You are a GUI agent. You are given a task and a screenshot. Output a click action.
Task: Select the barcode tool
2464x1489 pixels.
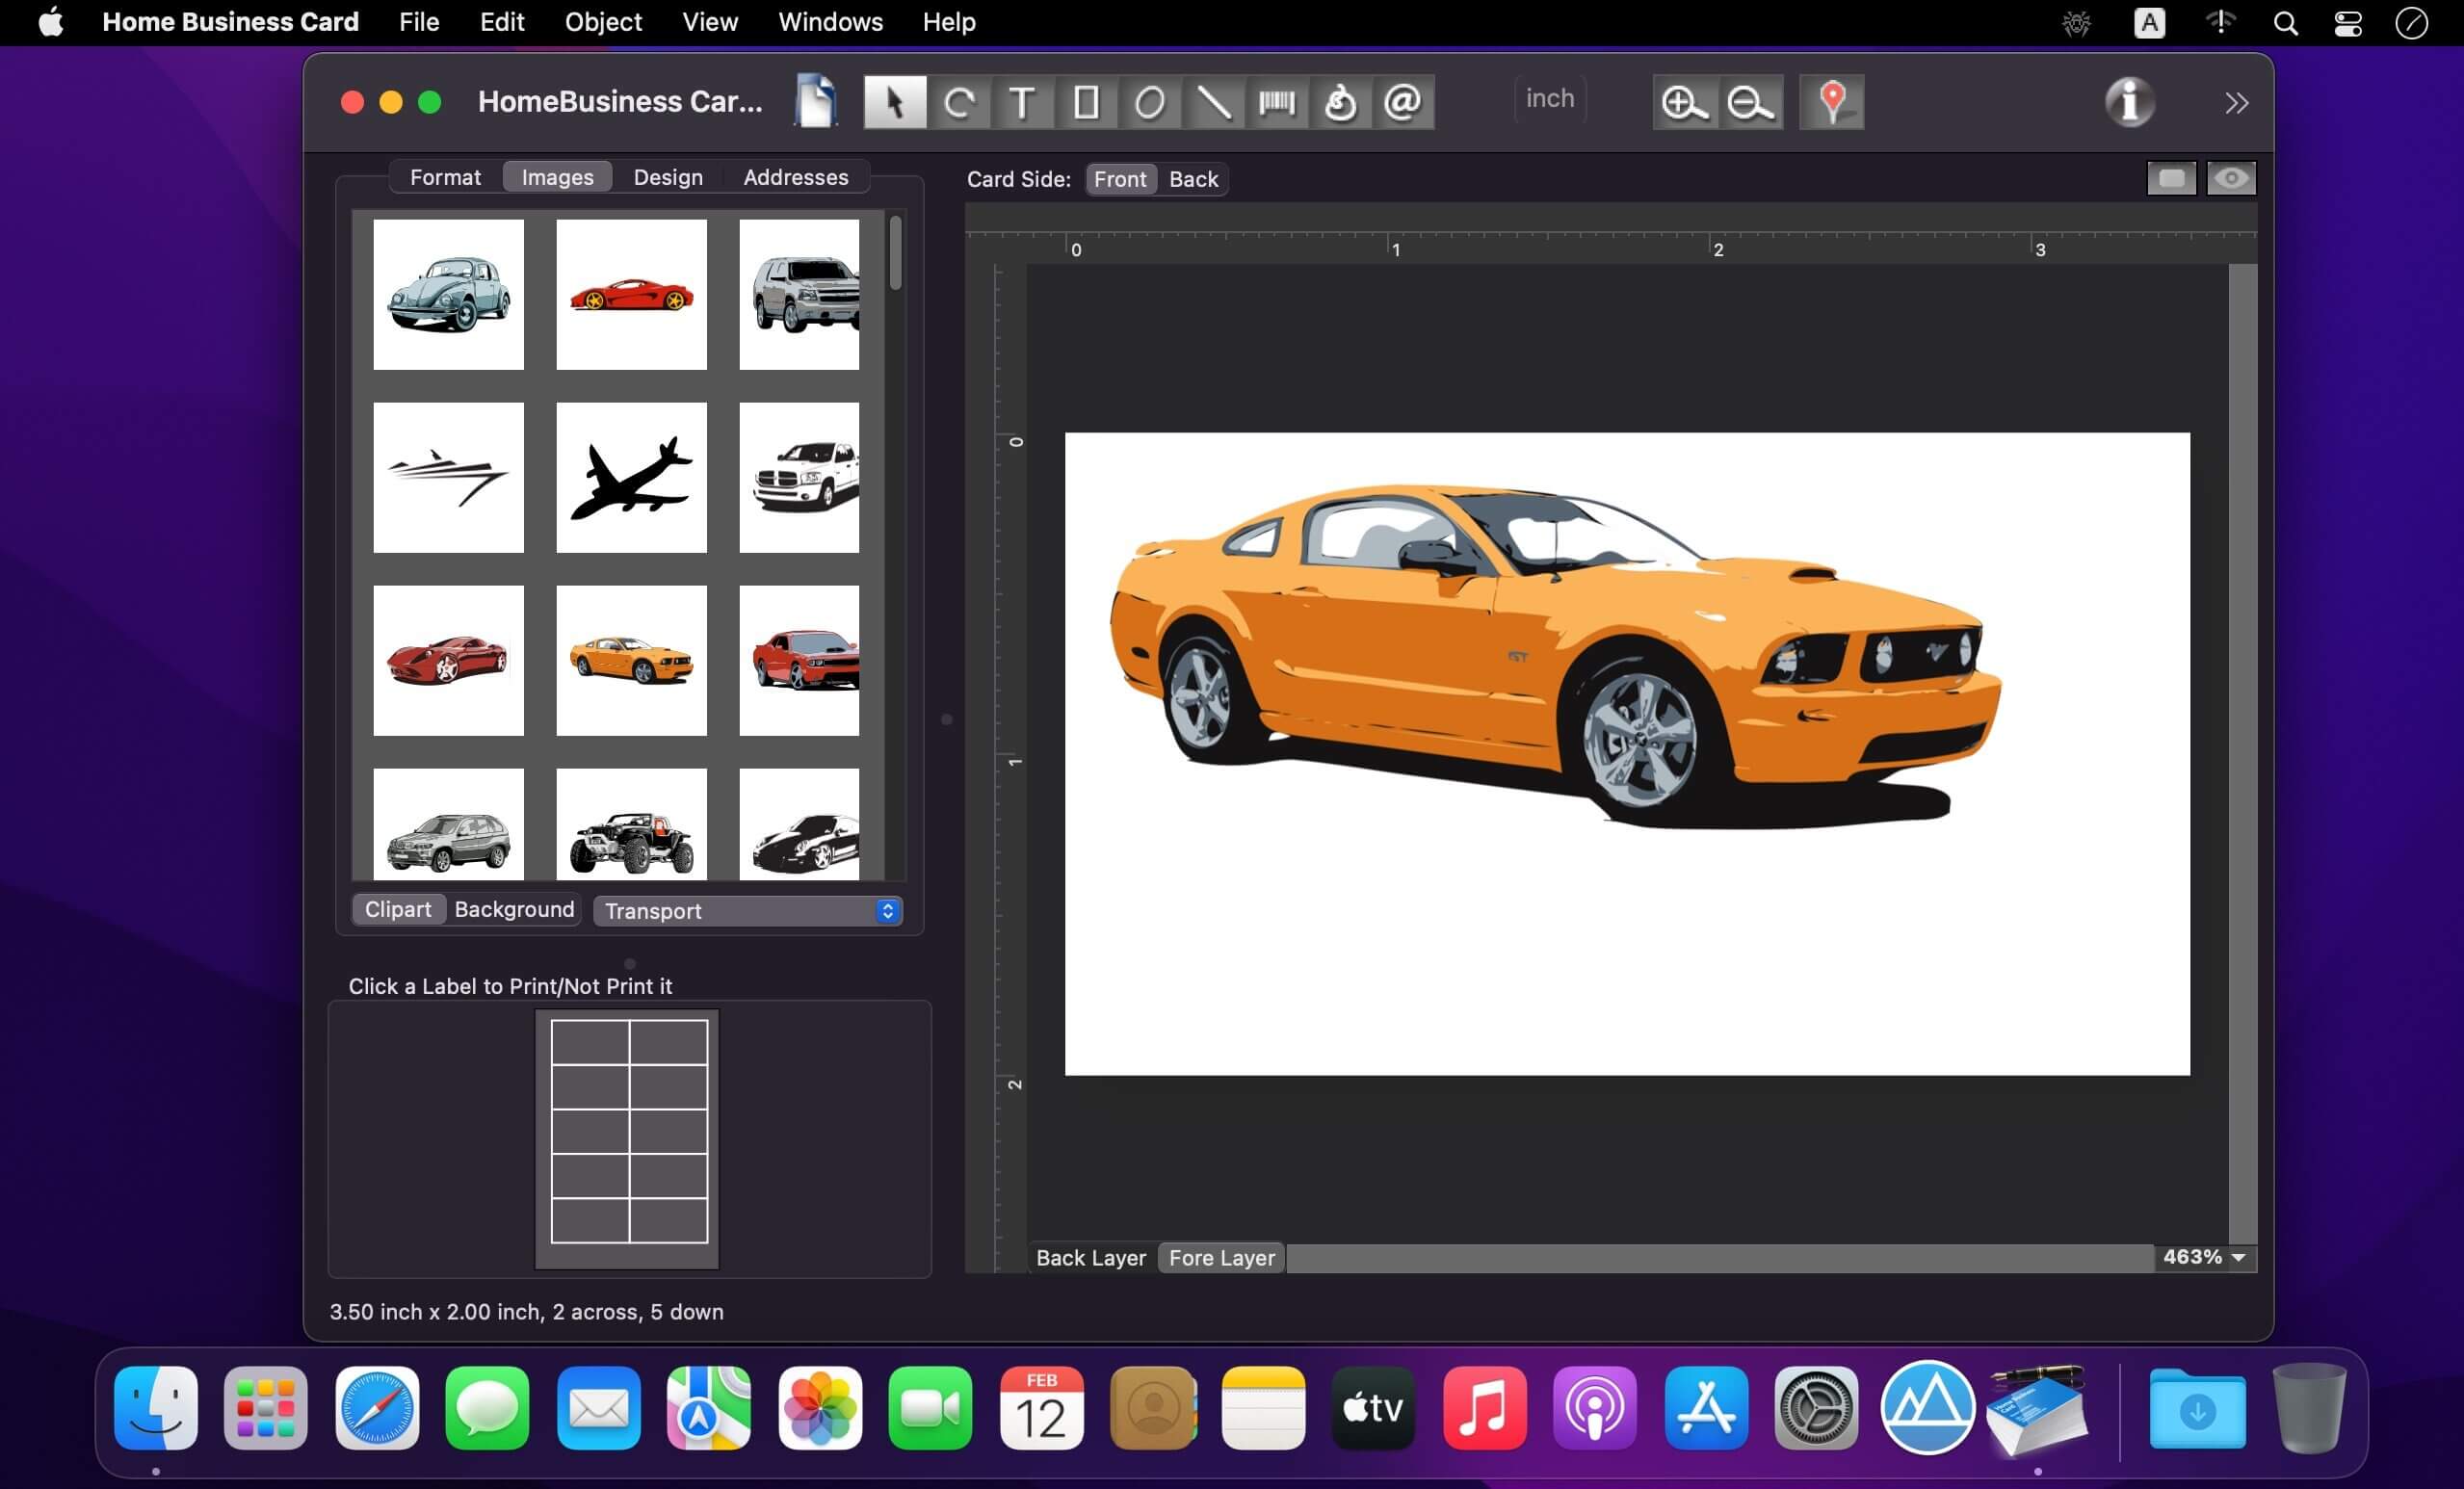[1277, 102]
